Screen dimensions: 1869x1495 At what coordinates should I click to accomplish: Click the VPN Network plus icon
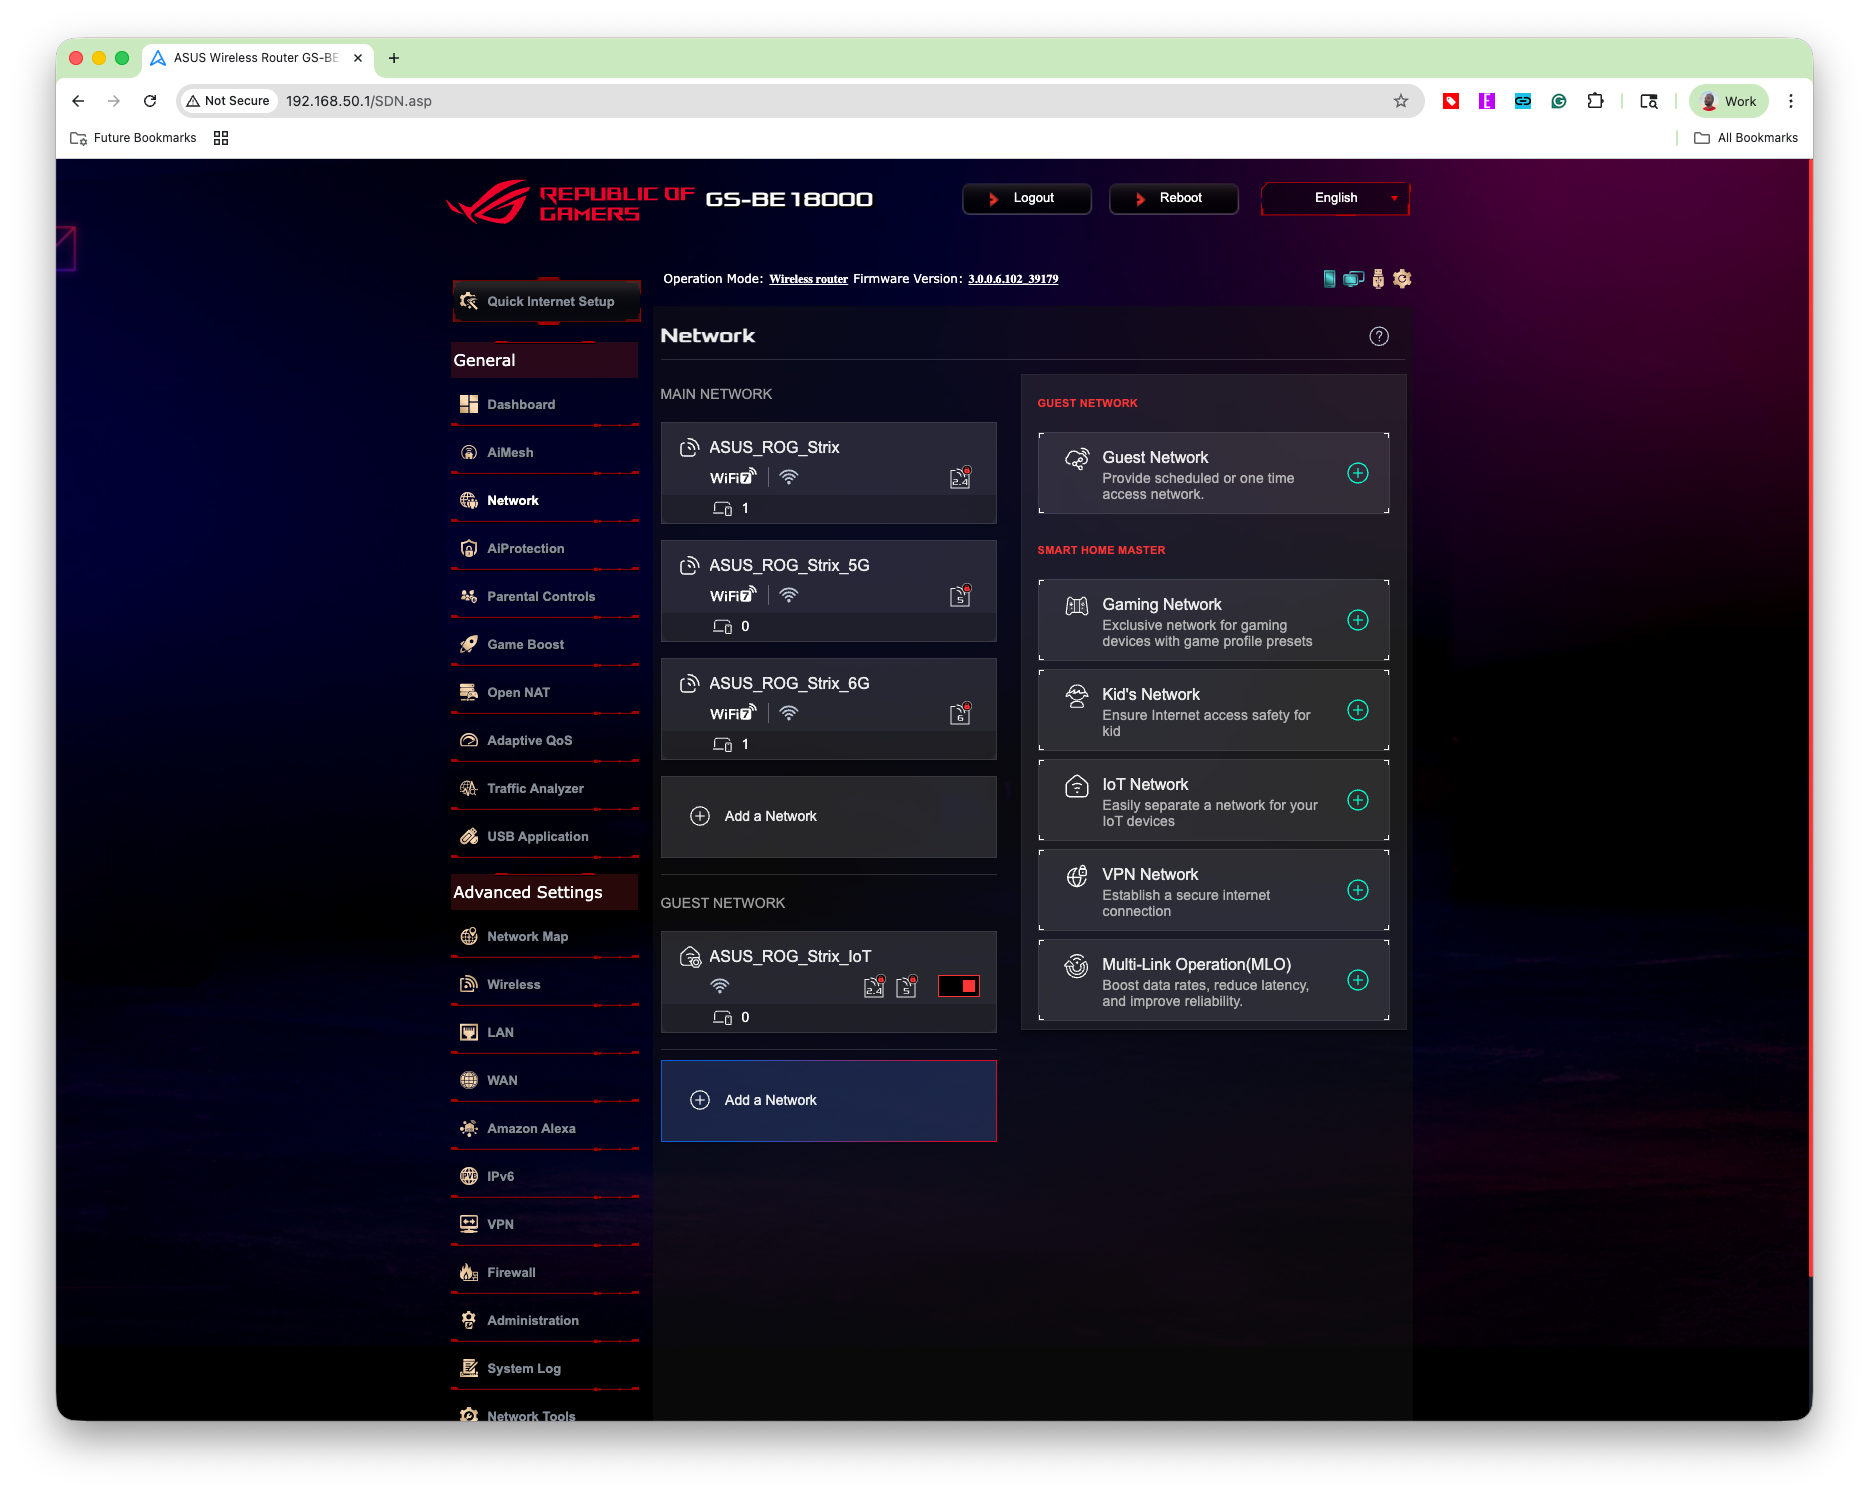[x=1357, y=889]
